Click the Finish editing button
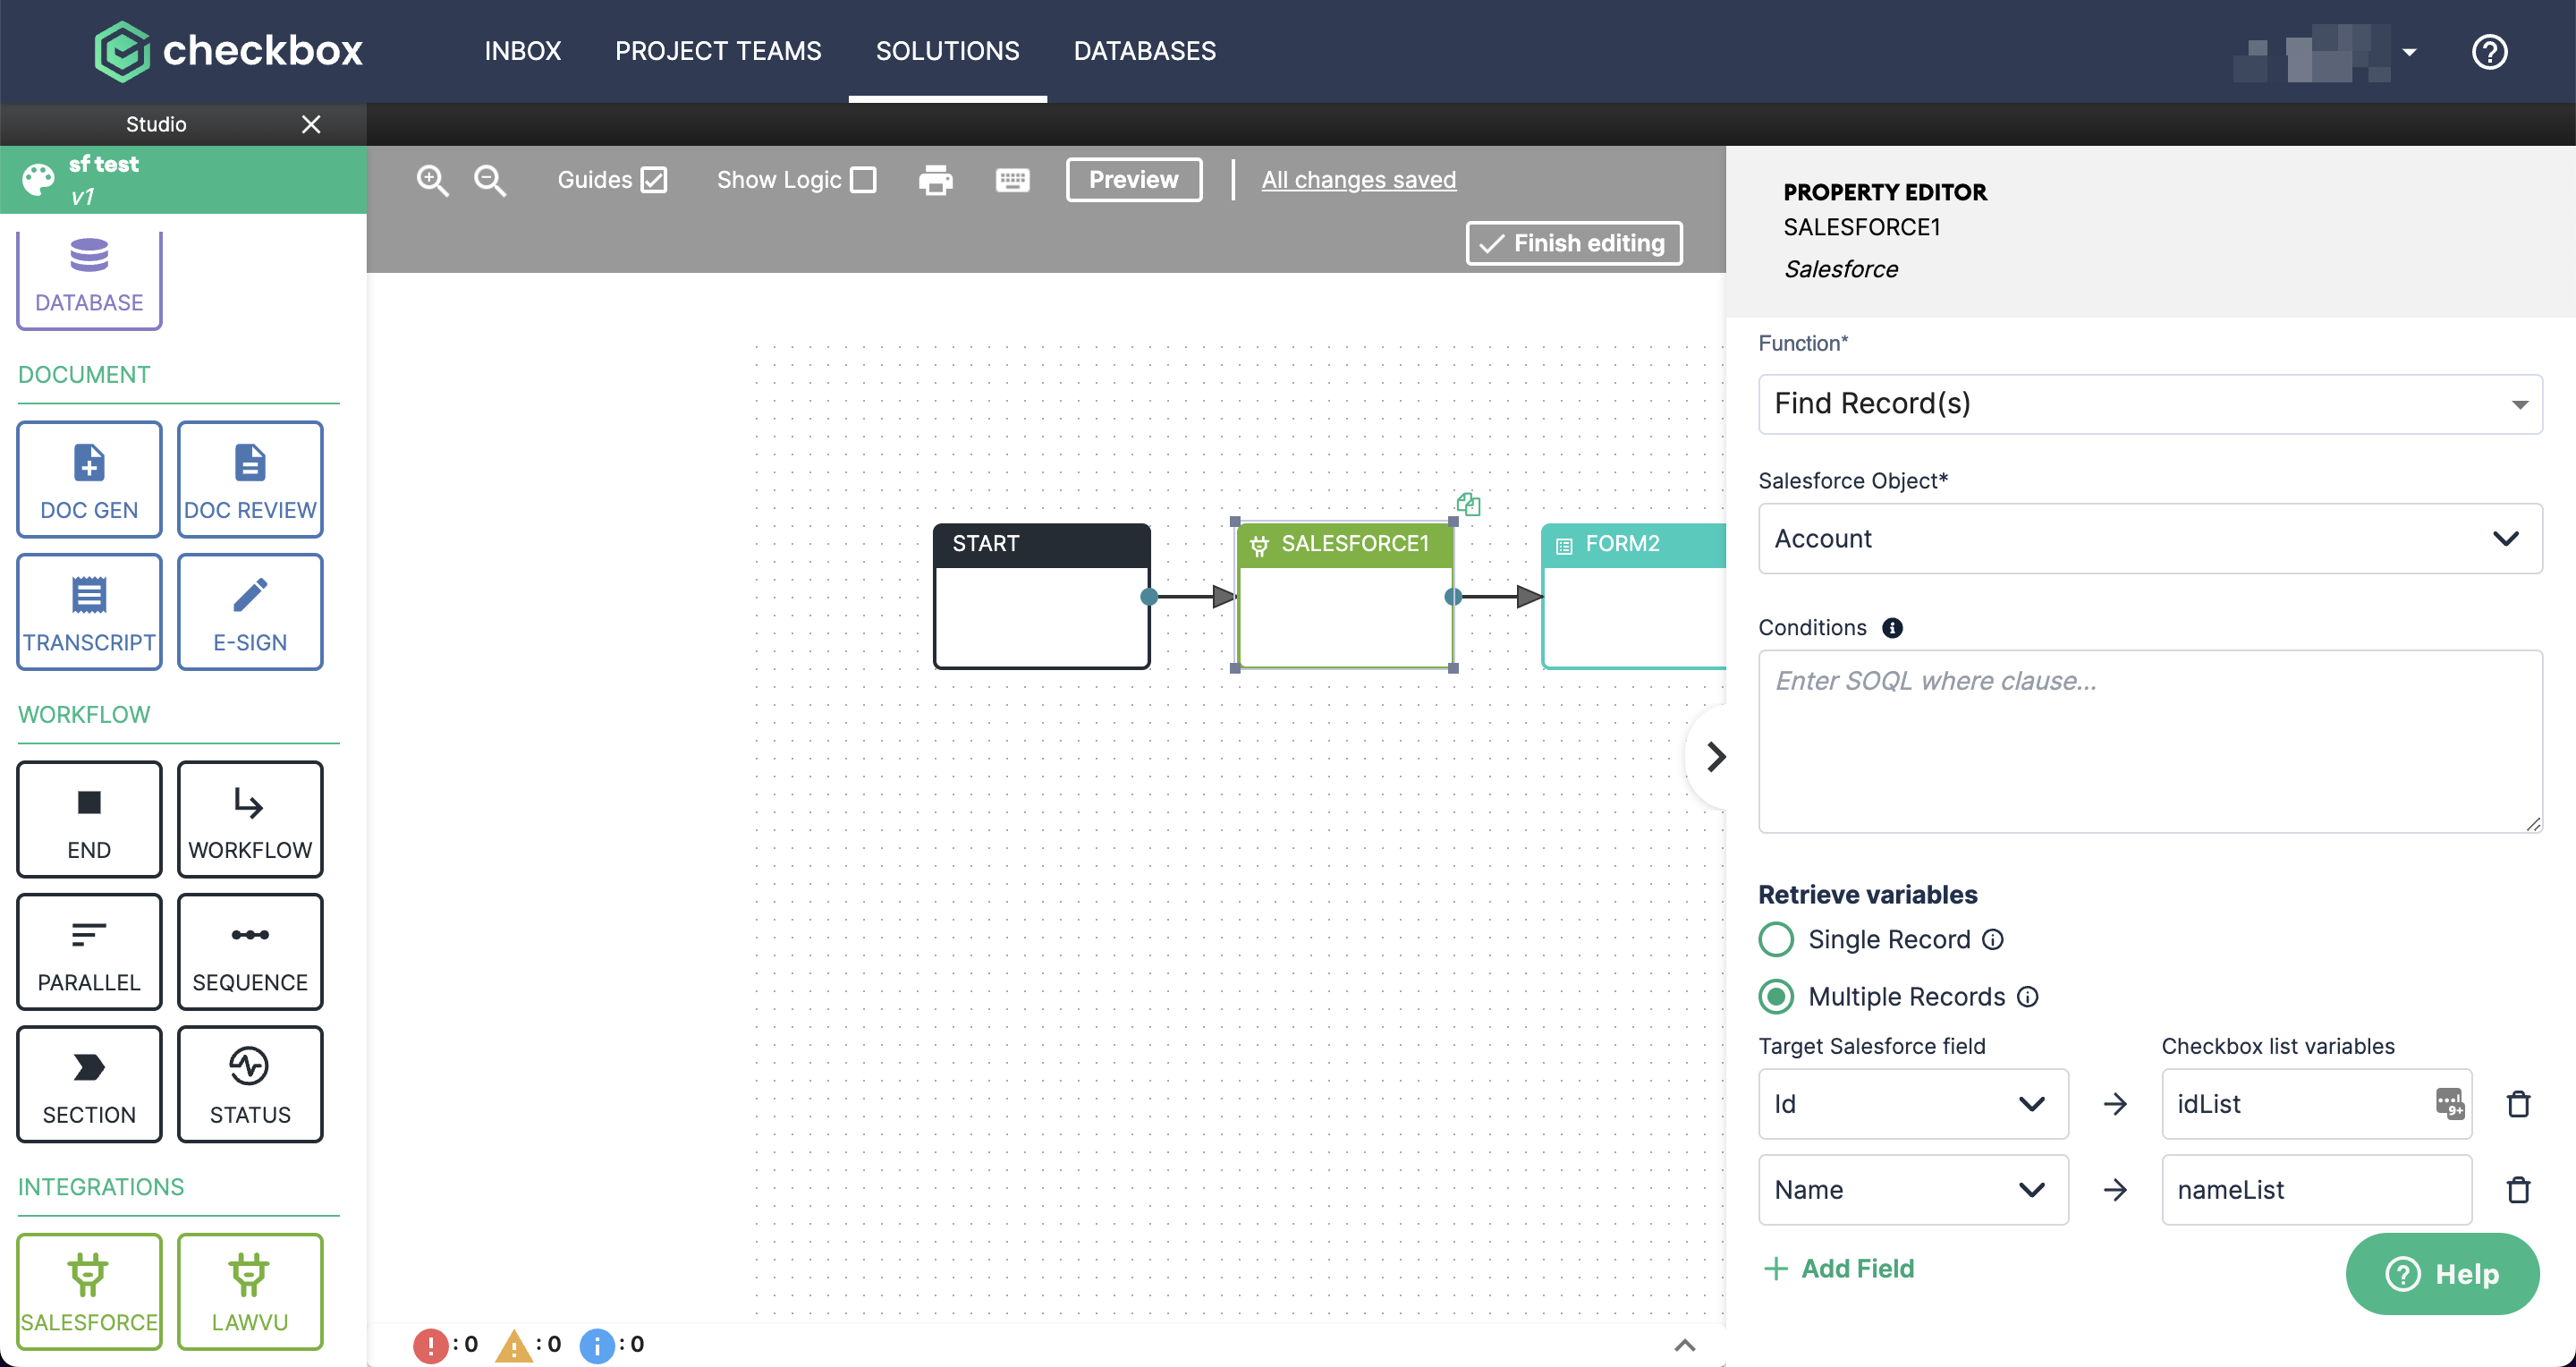The image size is (2576, 1367). (x=1574, y=243)
